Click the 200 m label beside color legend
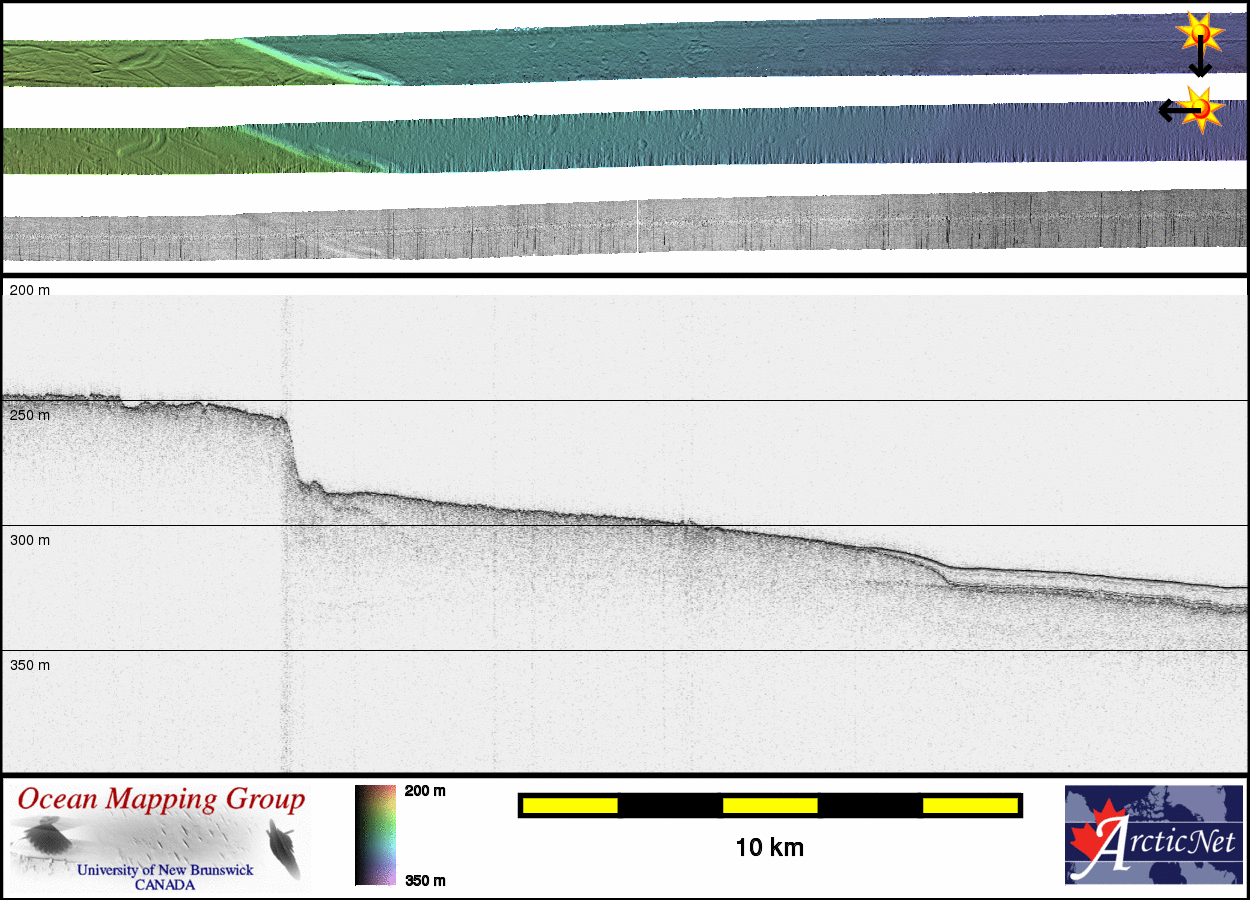This screenshot has width=1250, height=900. (424, 791)
